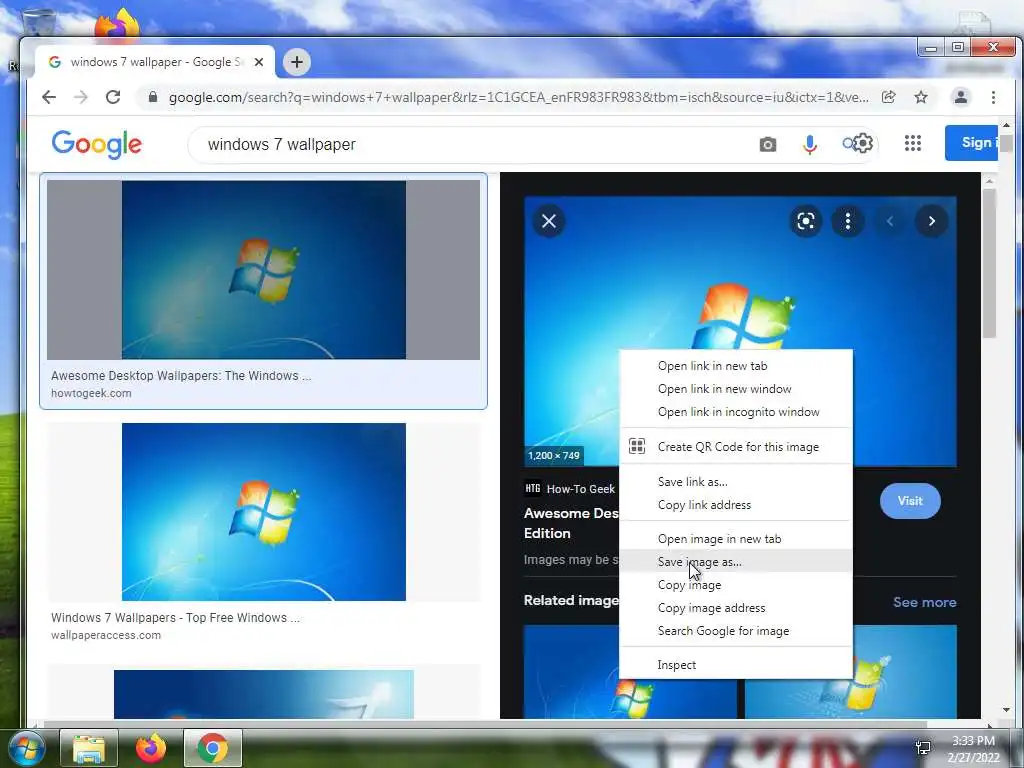1024x768 pixels.
Task: Select the wallpaperaccess wallpaper thumbnail
Action: pyautogui.click(x=263, y=512)
